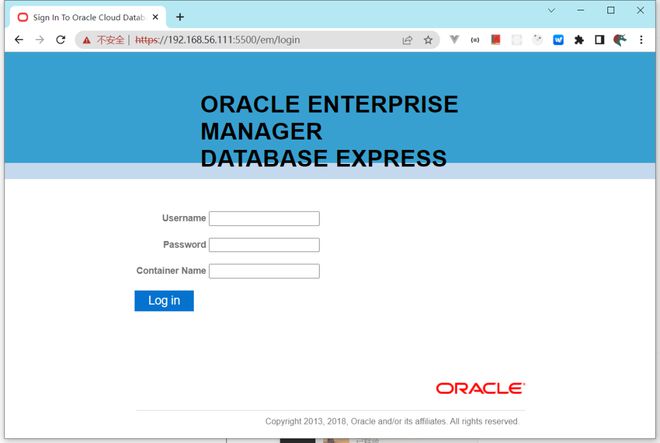Click the red Oracle logo

(x=480, y=388)
